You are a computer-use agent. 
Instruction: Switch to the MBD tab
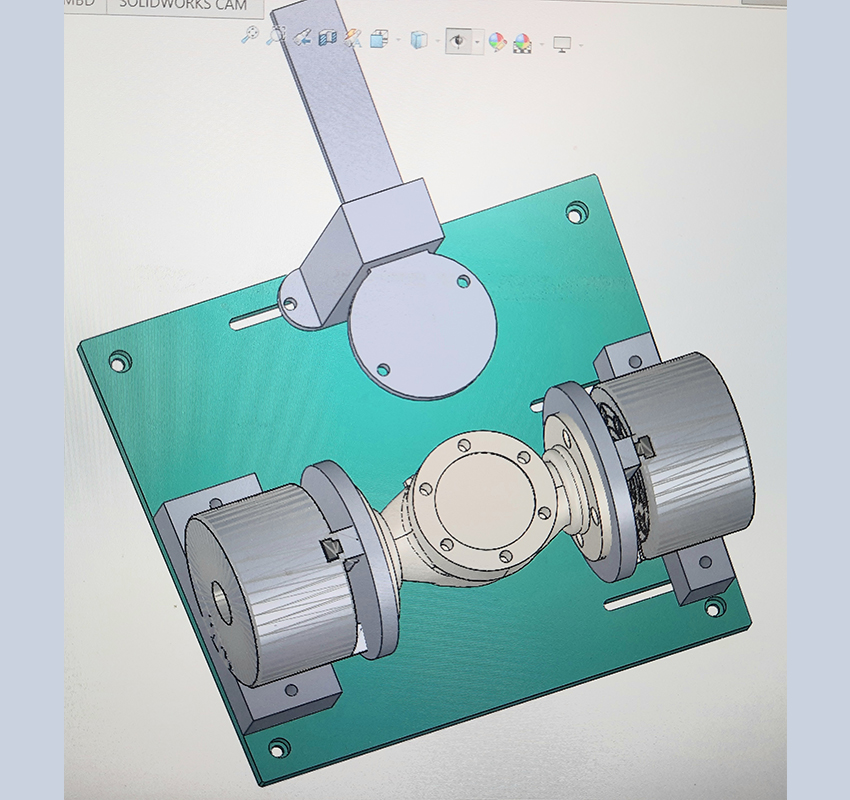82,4
